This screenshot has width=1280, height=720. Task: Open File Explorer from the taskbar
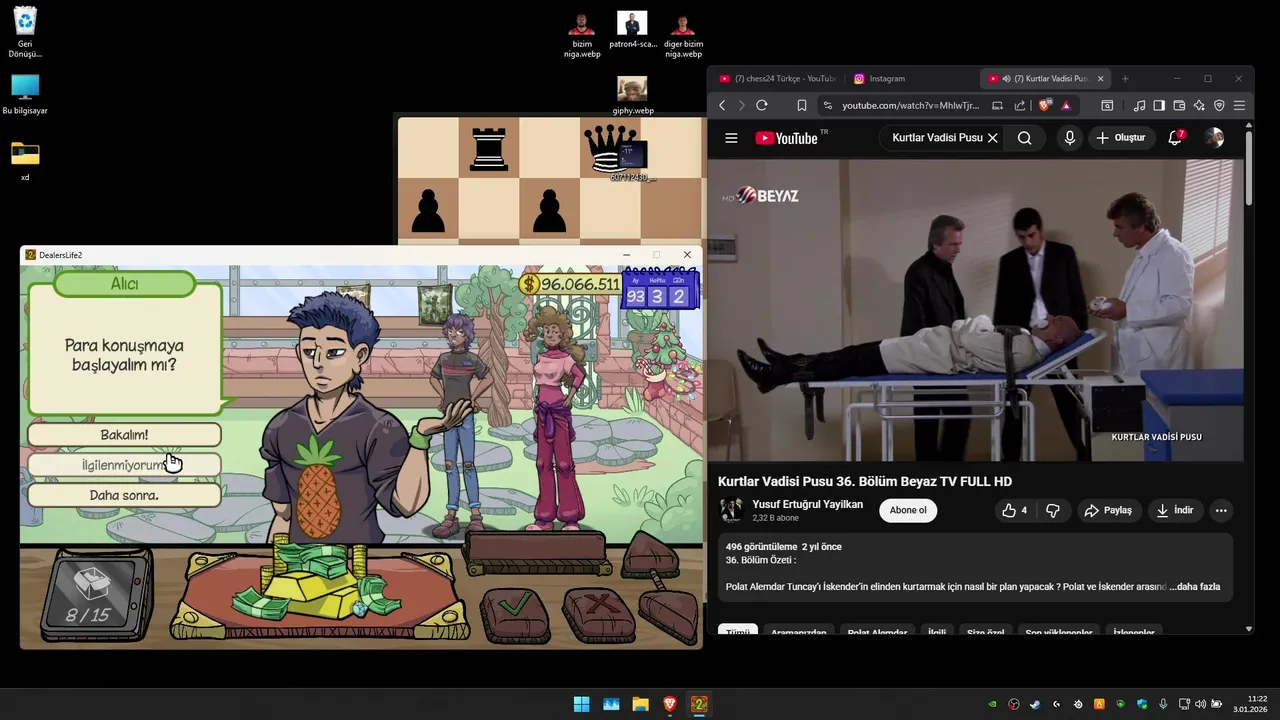click(640, 704)
